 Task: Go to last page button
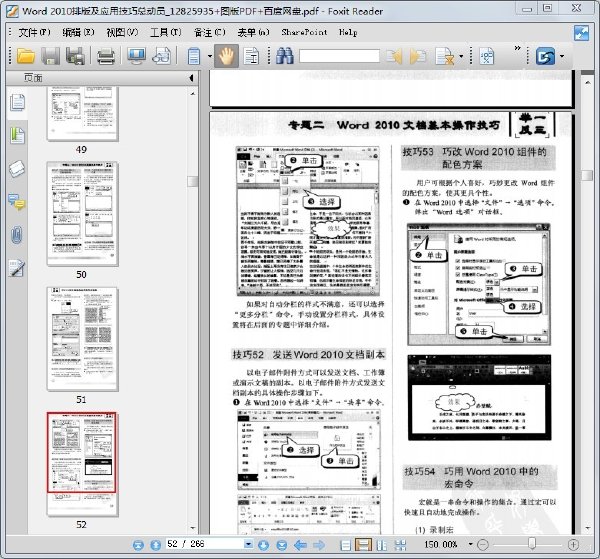click(282, 545)
